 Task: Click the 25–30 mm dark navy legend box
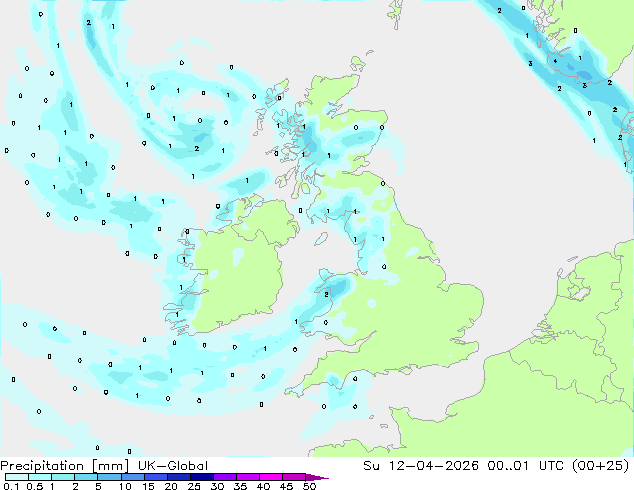click(201, 477)
